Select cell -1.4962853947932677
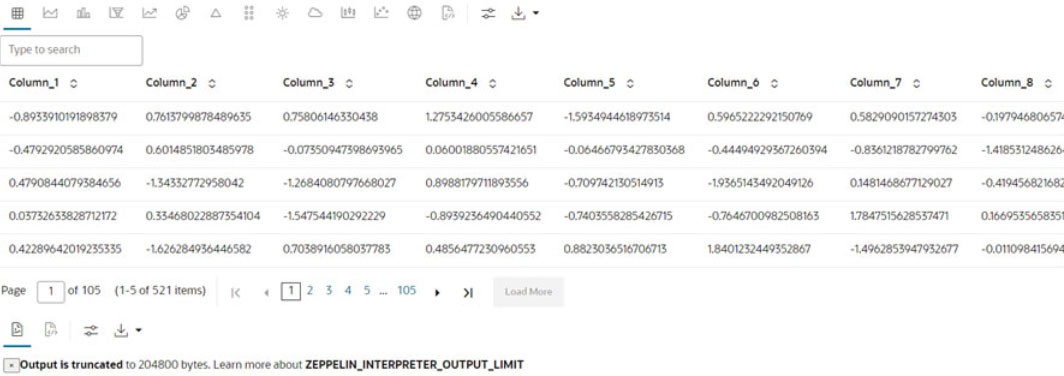 click(904, 249)
